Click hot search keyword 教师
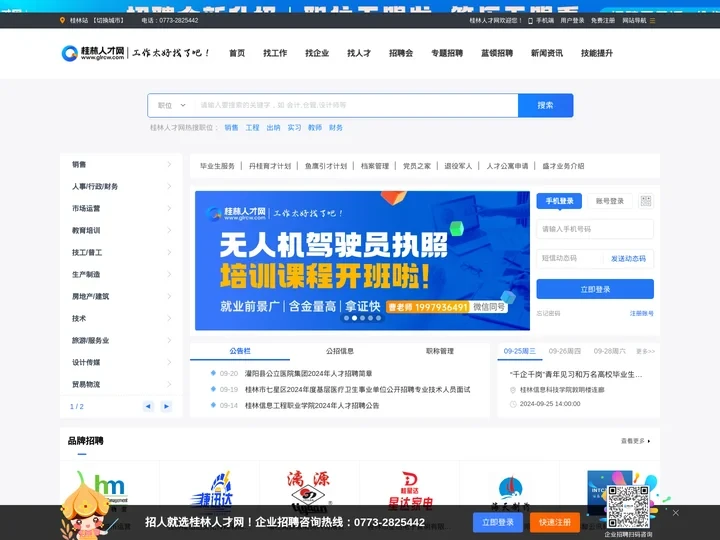 (x=315, y=128)
